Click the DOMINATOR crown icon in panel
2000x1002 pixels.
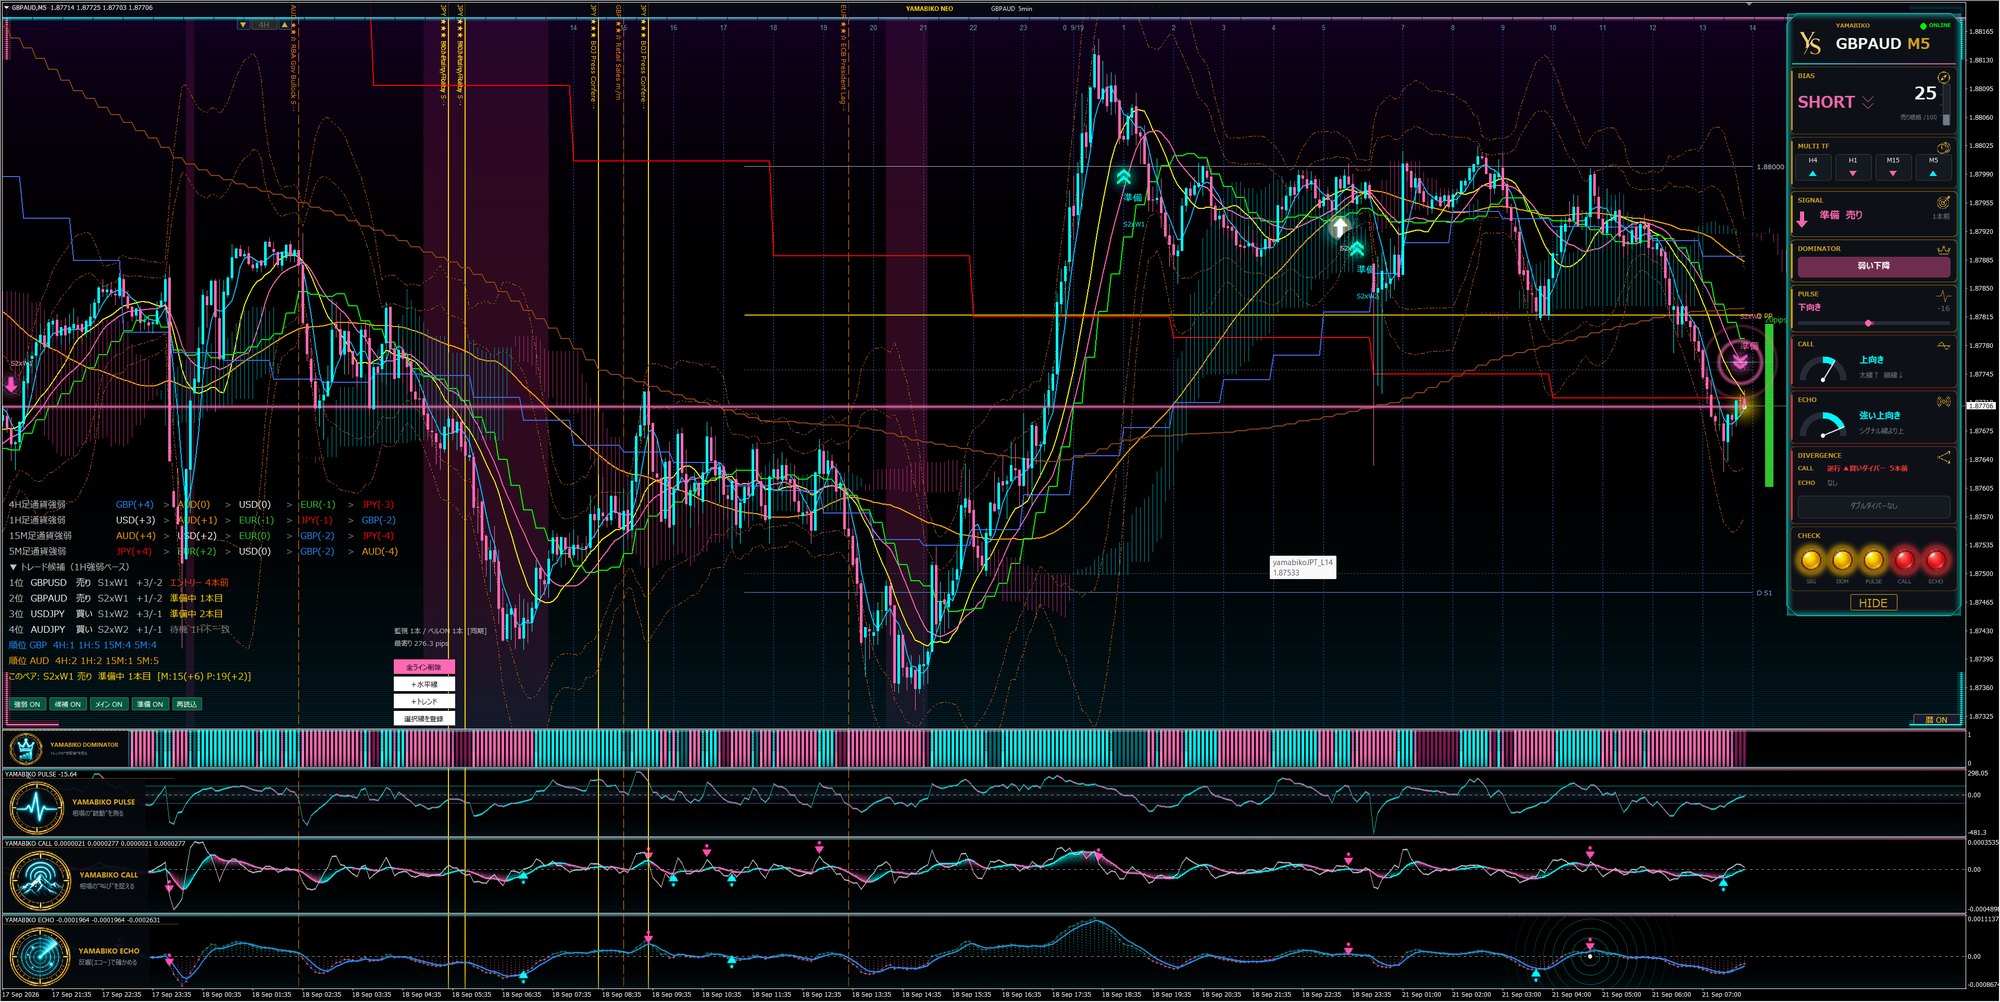tap(1943, 249)
